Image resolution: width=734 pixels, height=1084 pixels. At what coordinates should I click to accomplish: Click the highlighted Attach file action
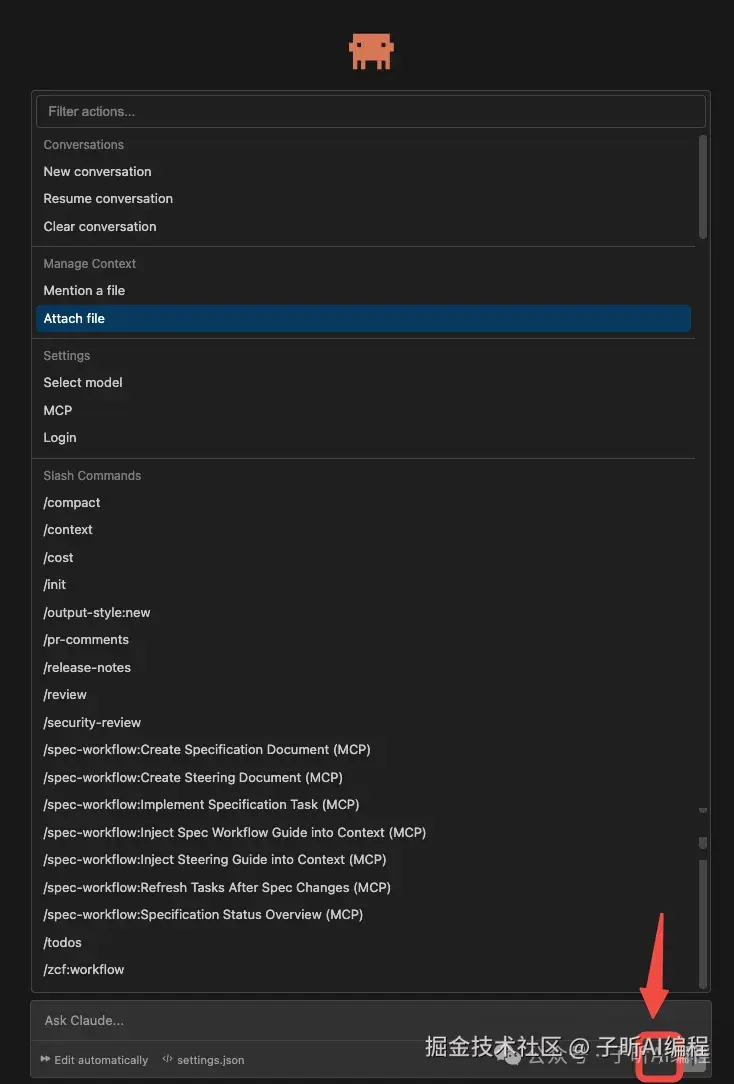[x=74, y=319]
